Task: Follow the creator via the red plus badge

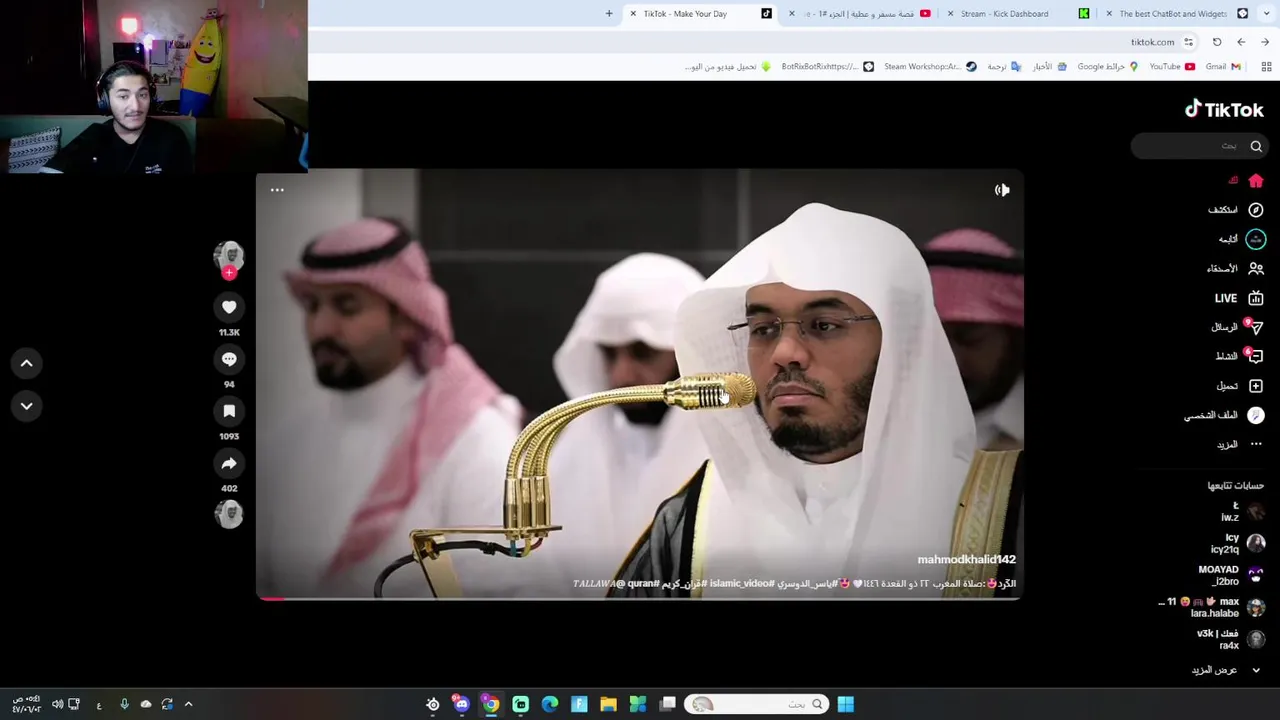Action: [x=229, y=272]
